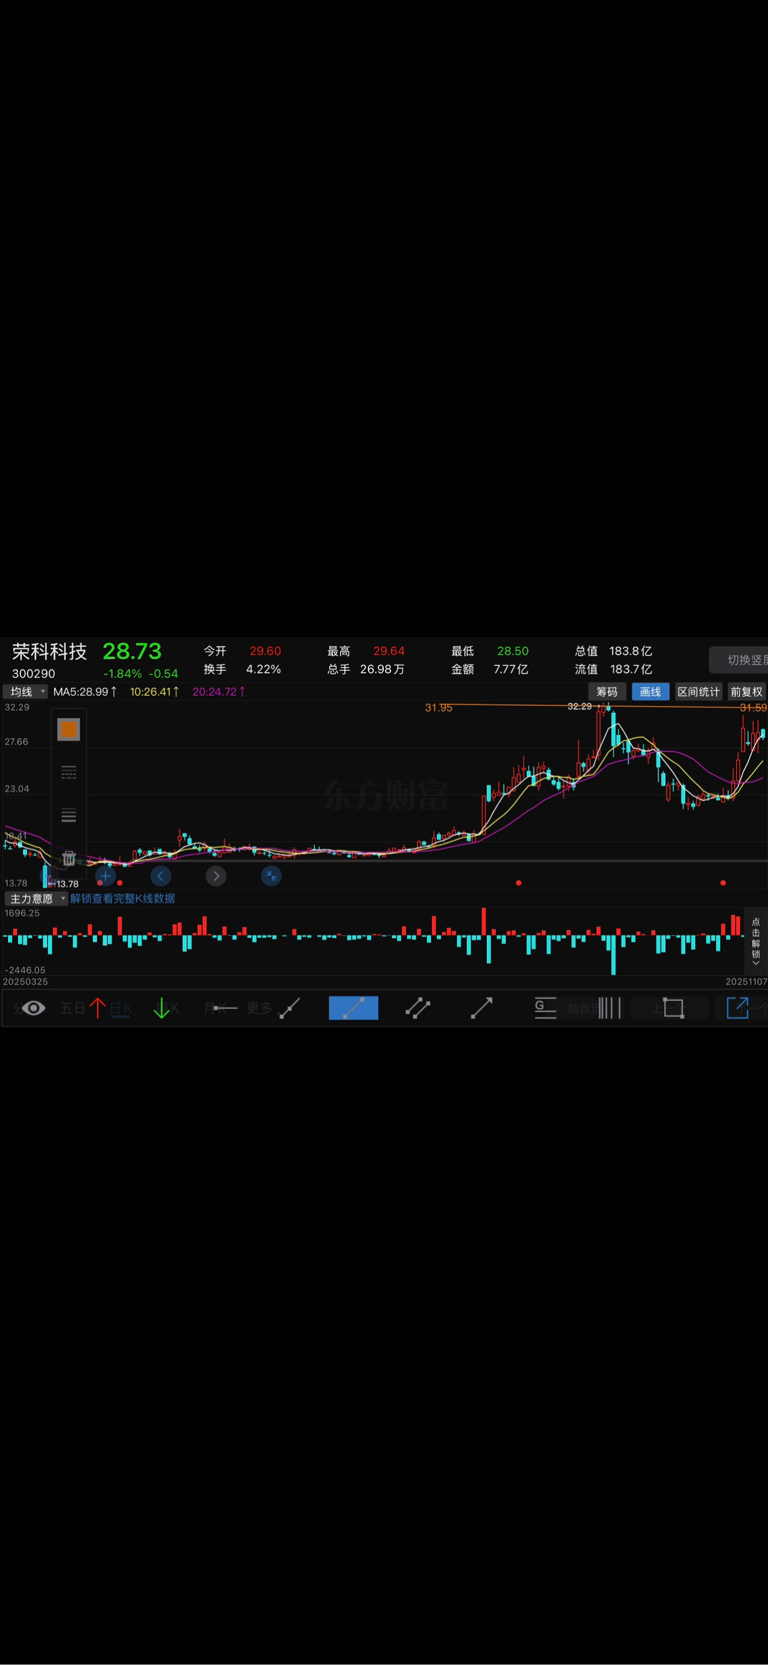Tap the 金额 value 7.77亿
The width and height of the screenshot is (768, 1665).
(511, 670)
